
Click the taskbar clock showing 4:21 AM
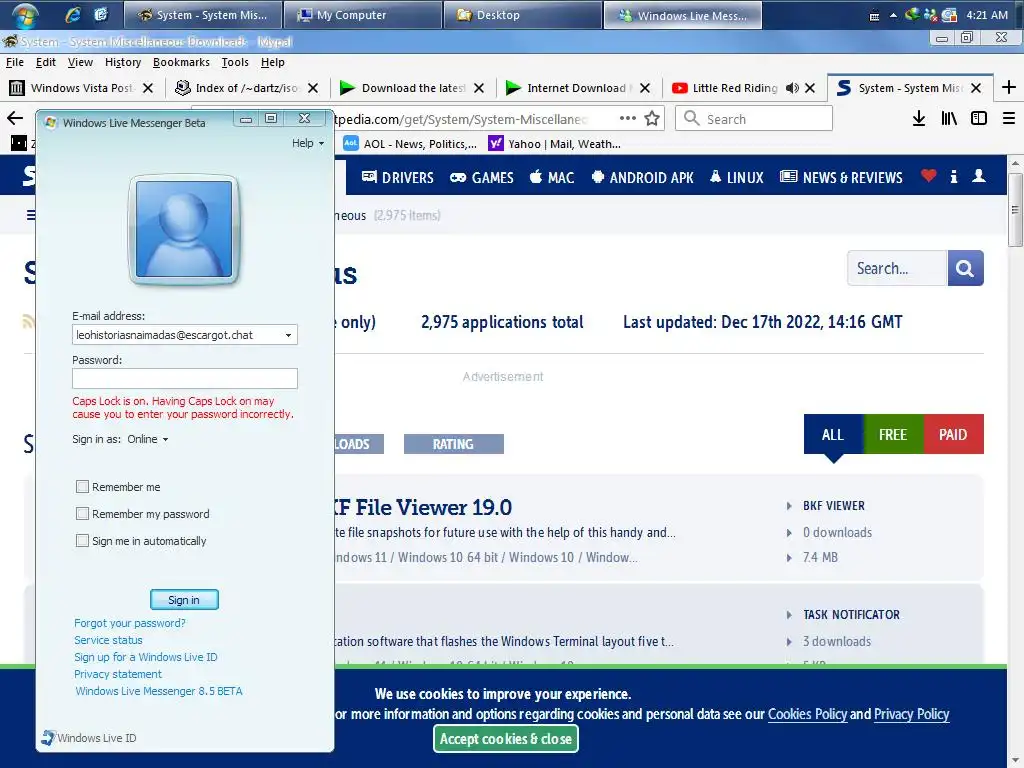pyautogui.click(x=987, y=15)
